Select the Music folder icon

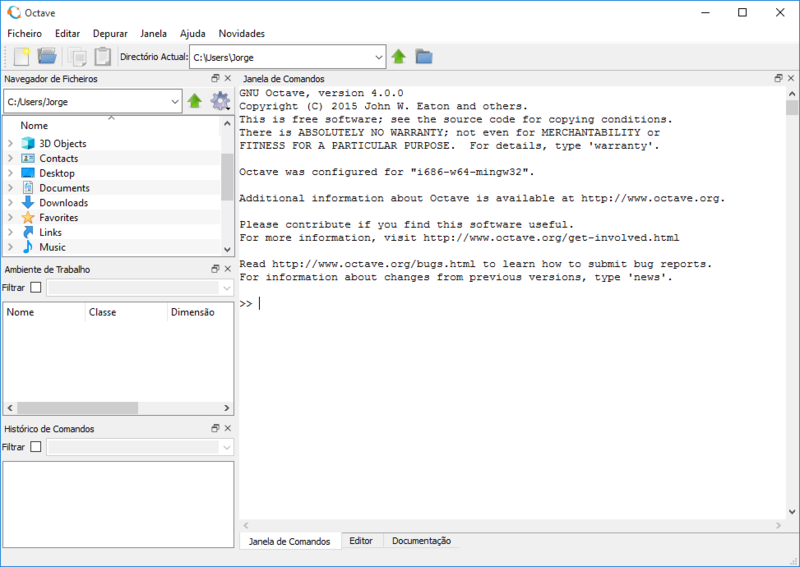(28, 247)
